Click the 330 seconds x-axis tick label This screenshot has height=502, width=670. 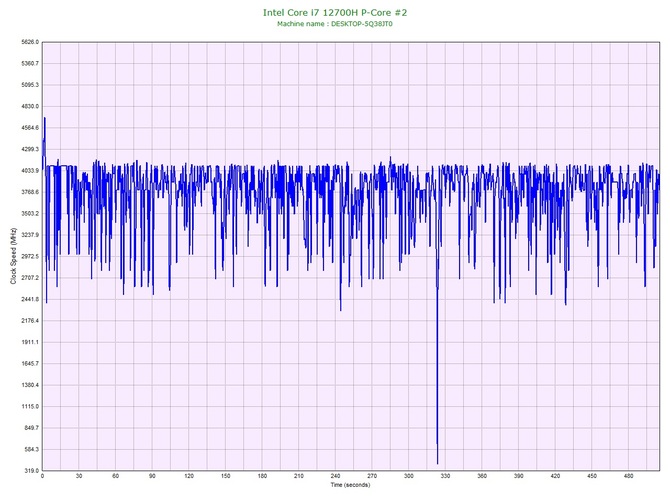pos(445,476)
